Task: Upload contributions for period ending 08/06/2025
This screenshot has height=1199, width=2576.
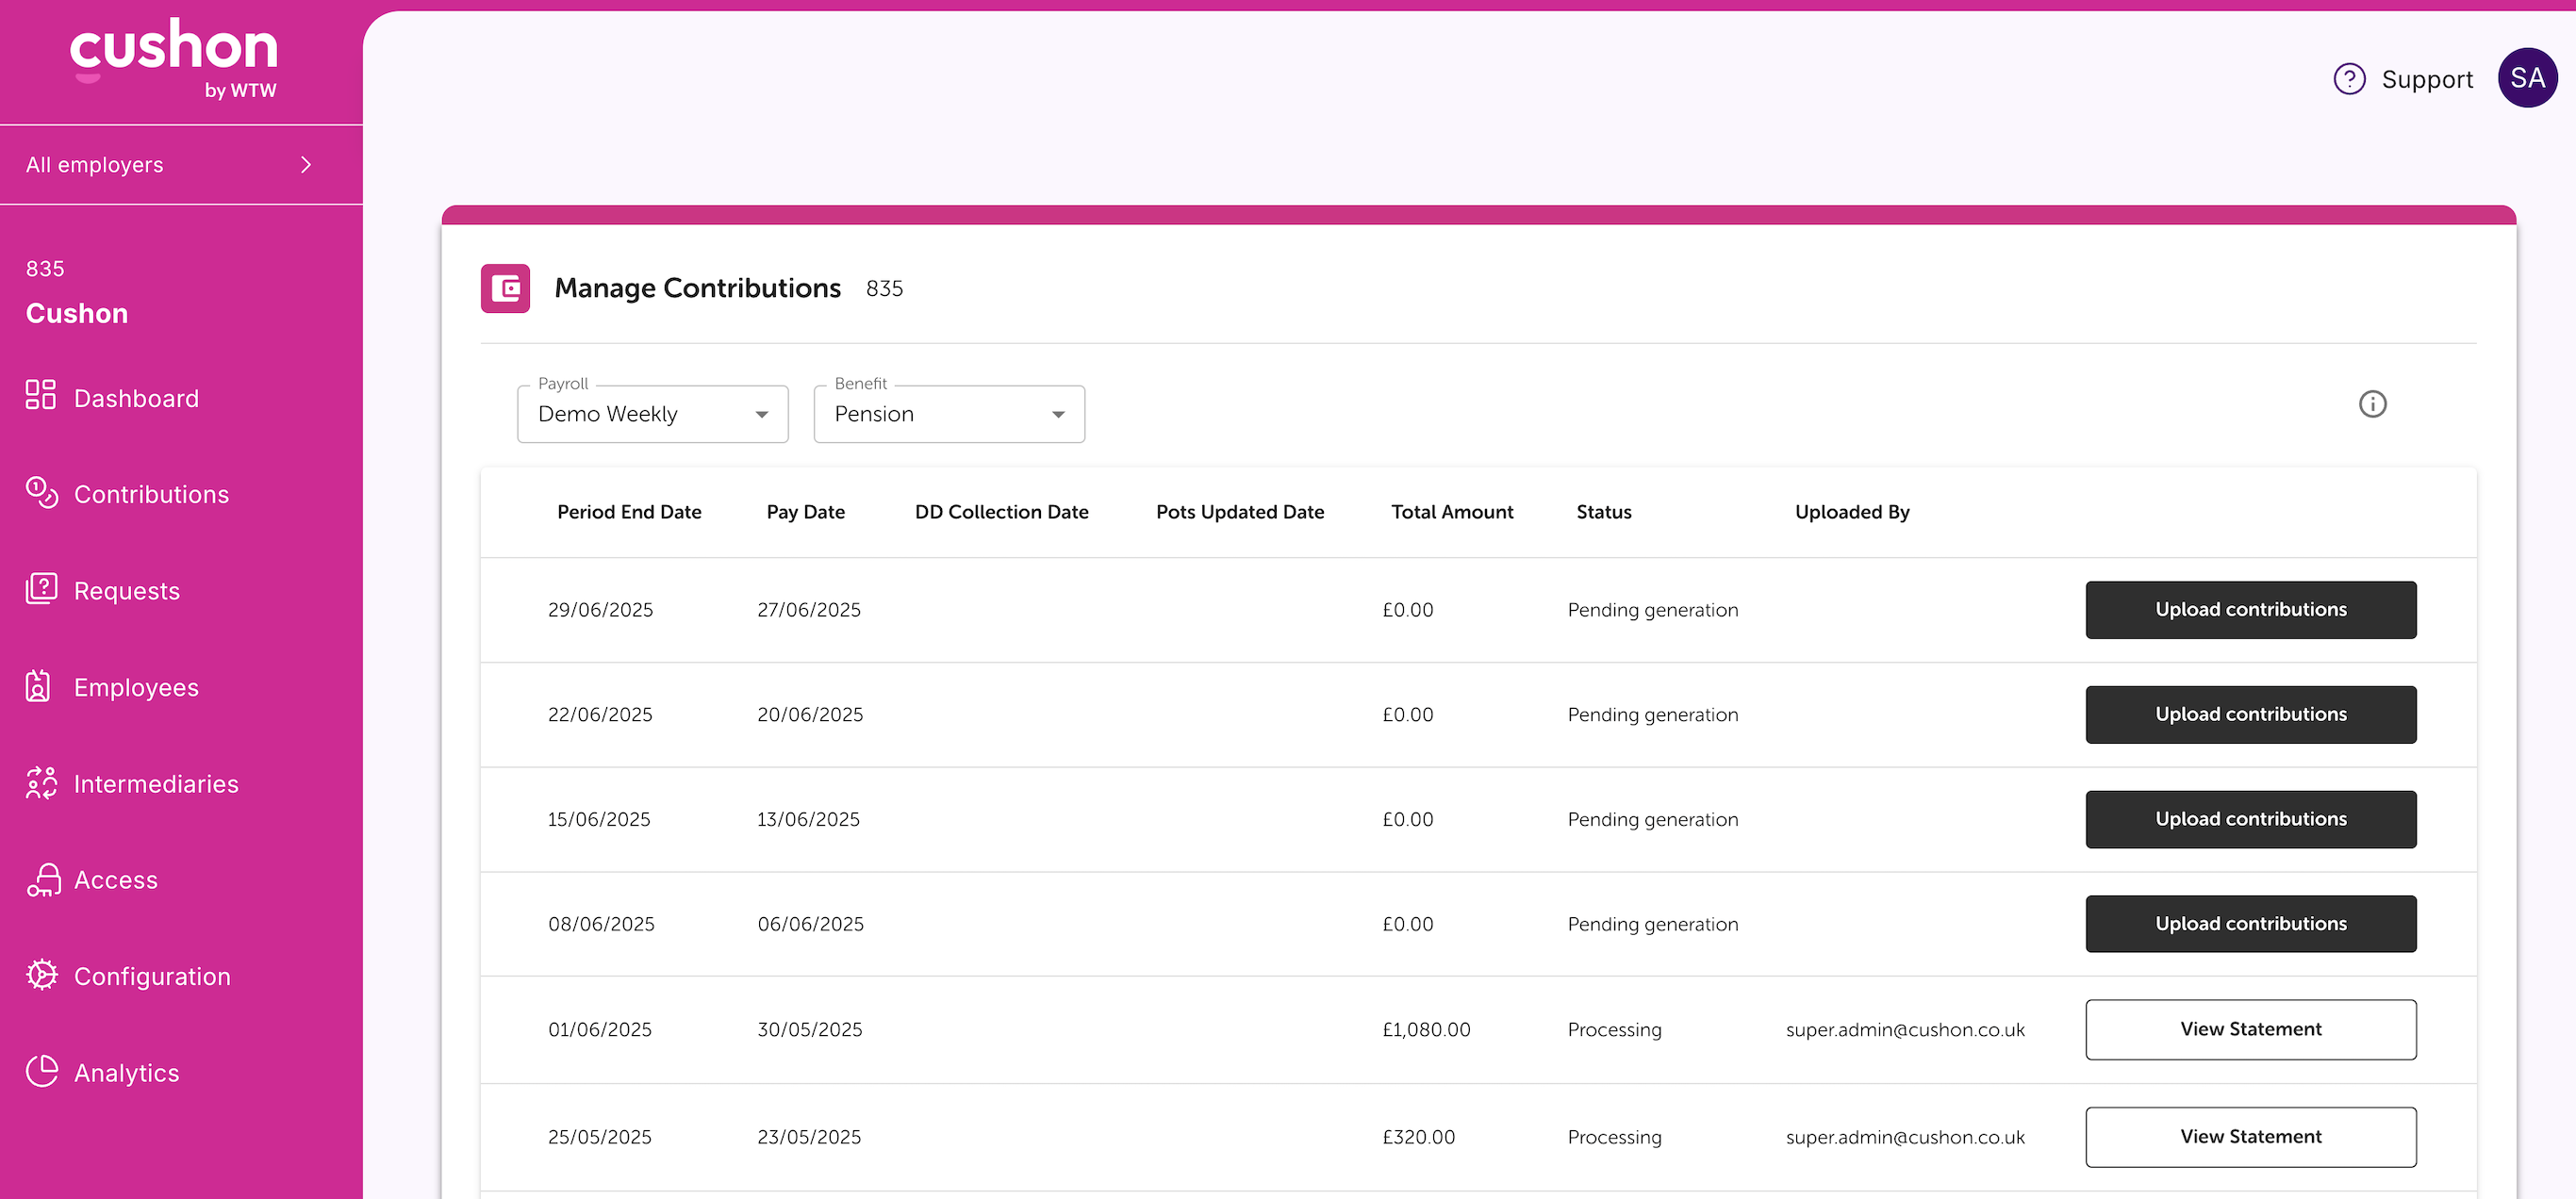Action: pyautogui.click(x=2250, y=924)
